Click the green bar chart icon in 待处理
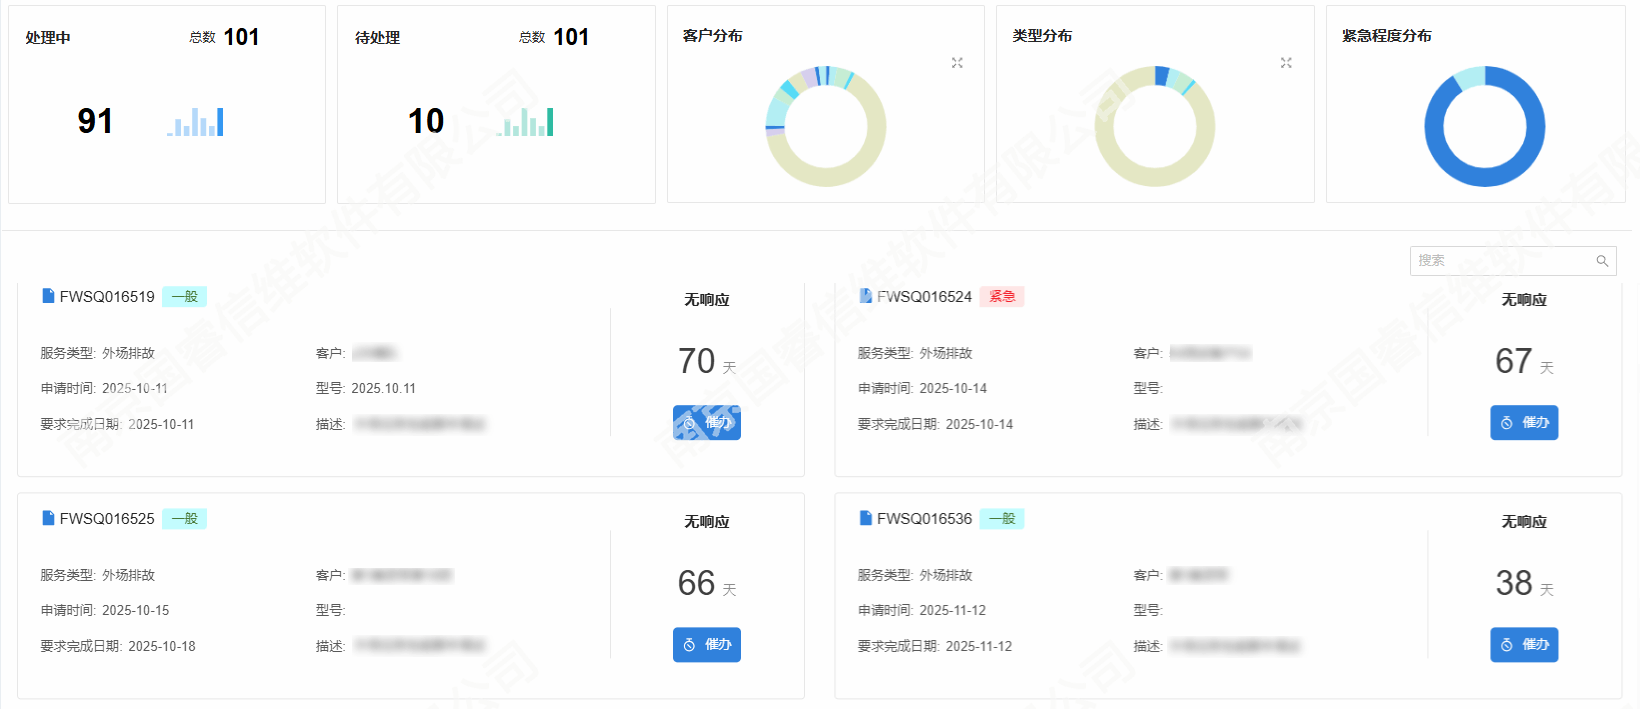The image size is (1640, 709). [526, 122]
